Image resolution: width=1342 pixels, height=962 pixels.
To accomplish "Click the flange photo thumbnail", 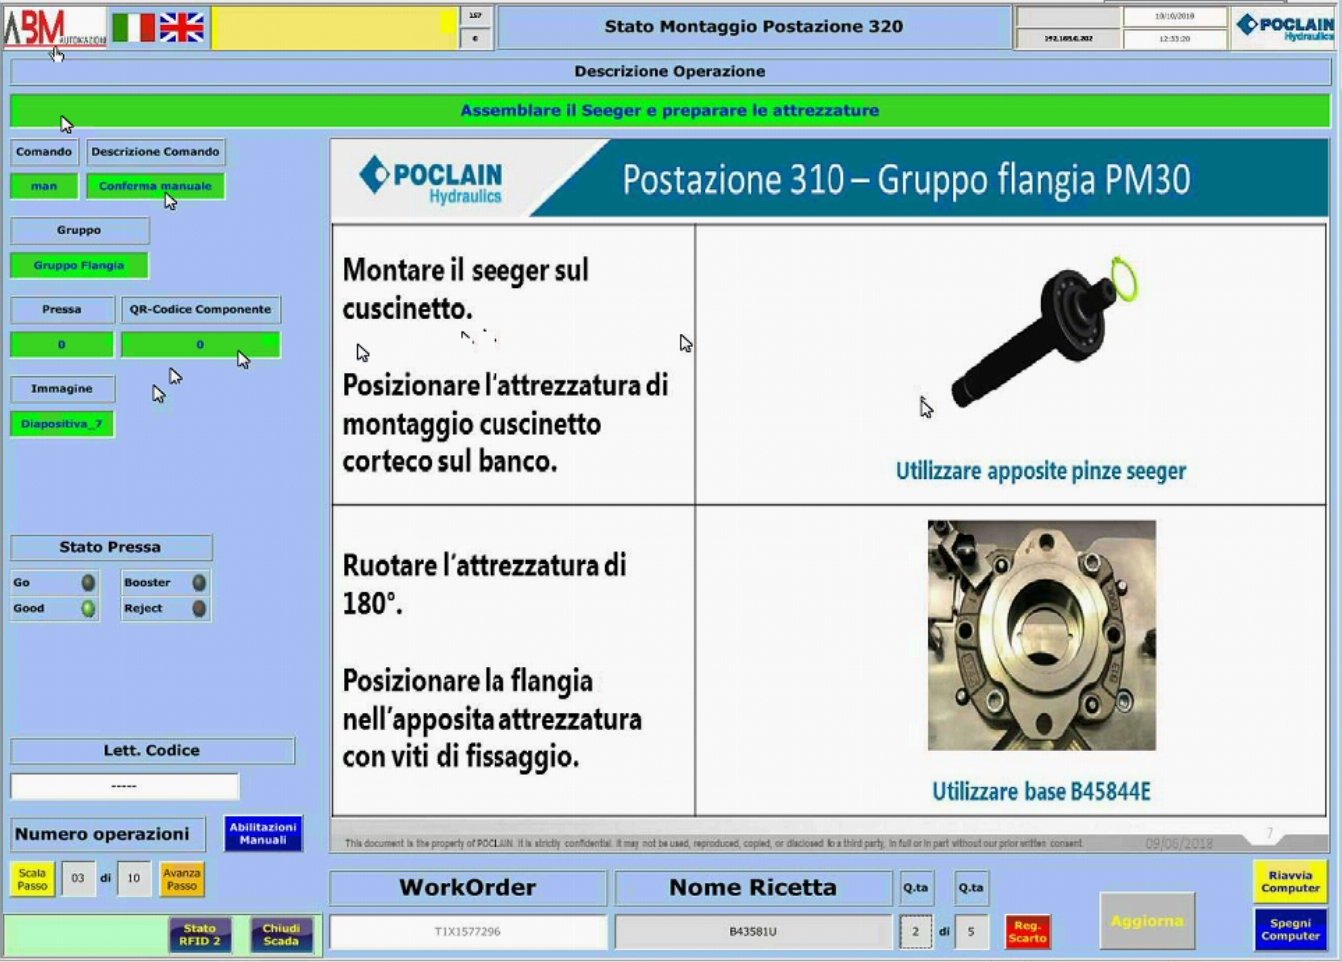I will [x=1041, y=635].
